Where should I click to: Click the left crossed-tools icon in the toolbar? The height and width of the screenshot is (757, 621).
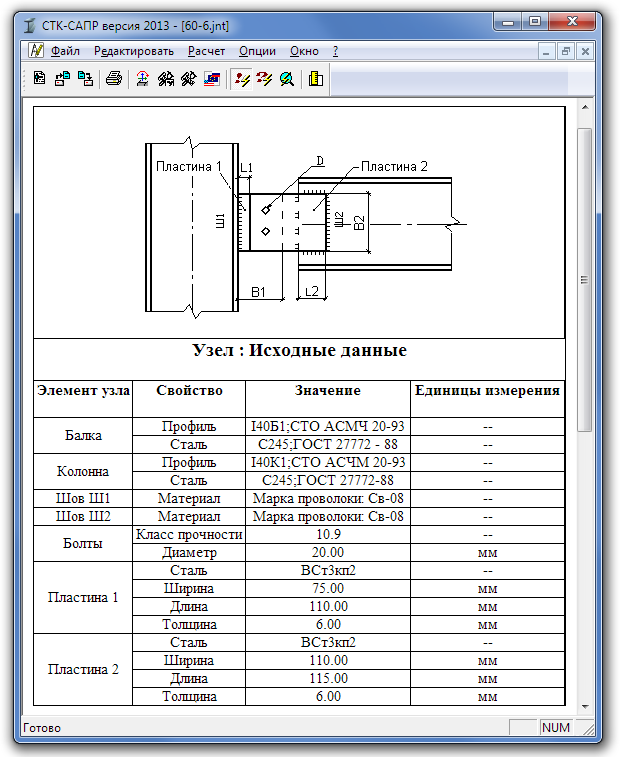(x=165, y=79)
